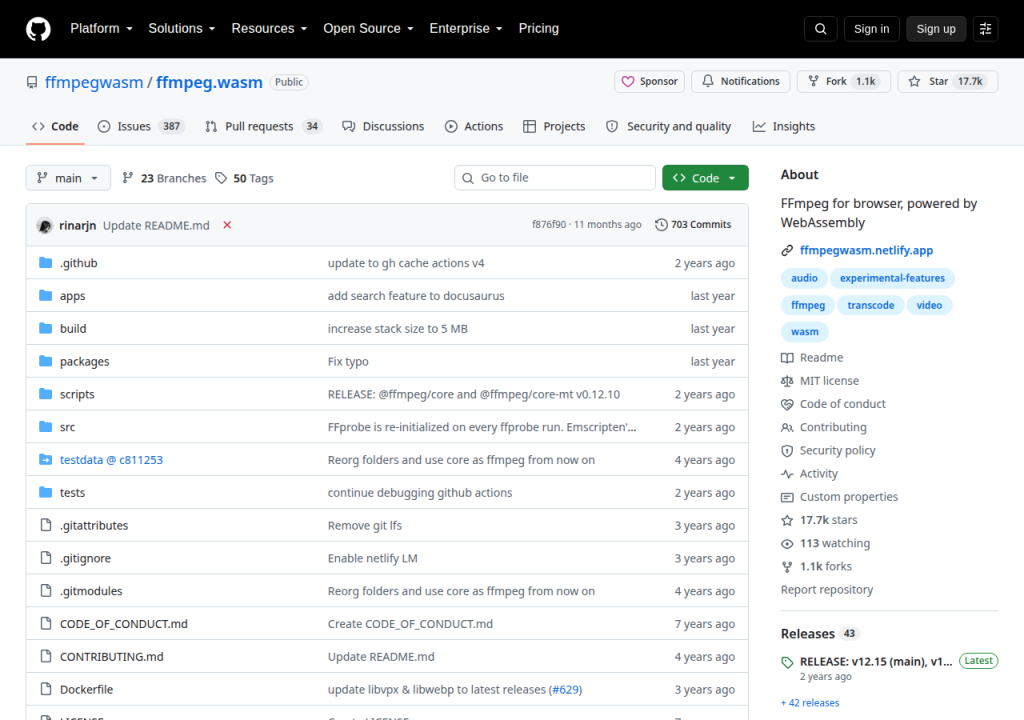Switch to the Projects tab
This screenshot has height=720, width=1024.
554,126
